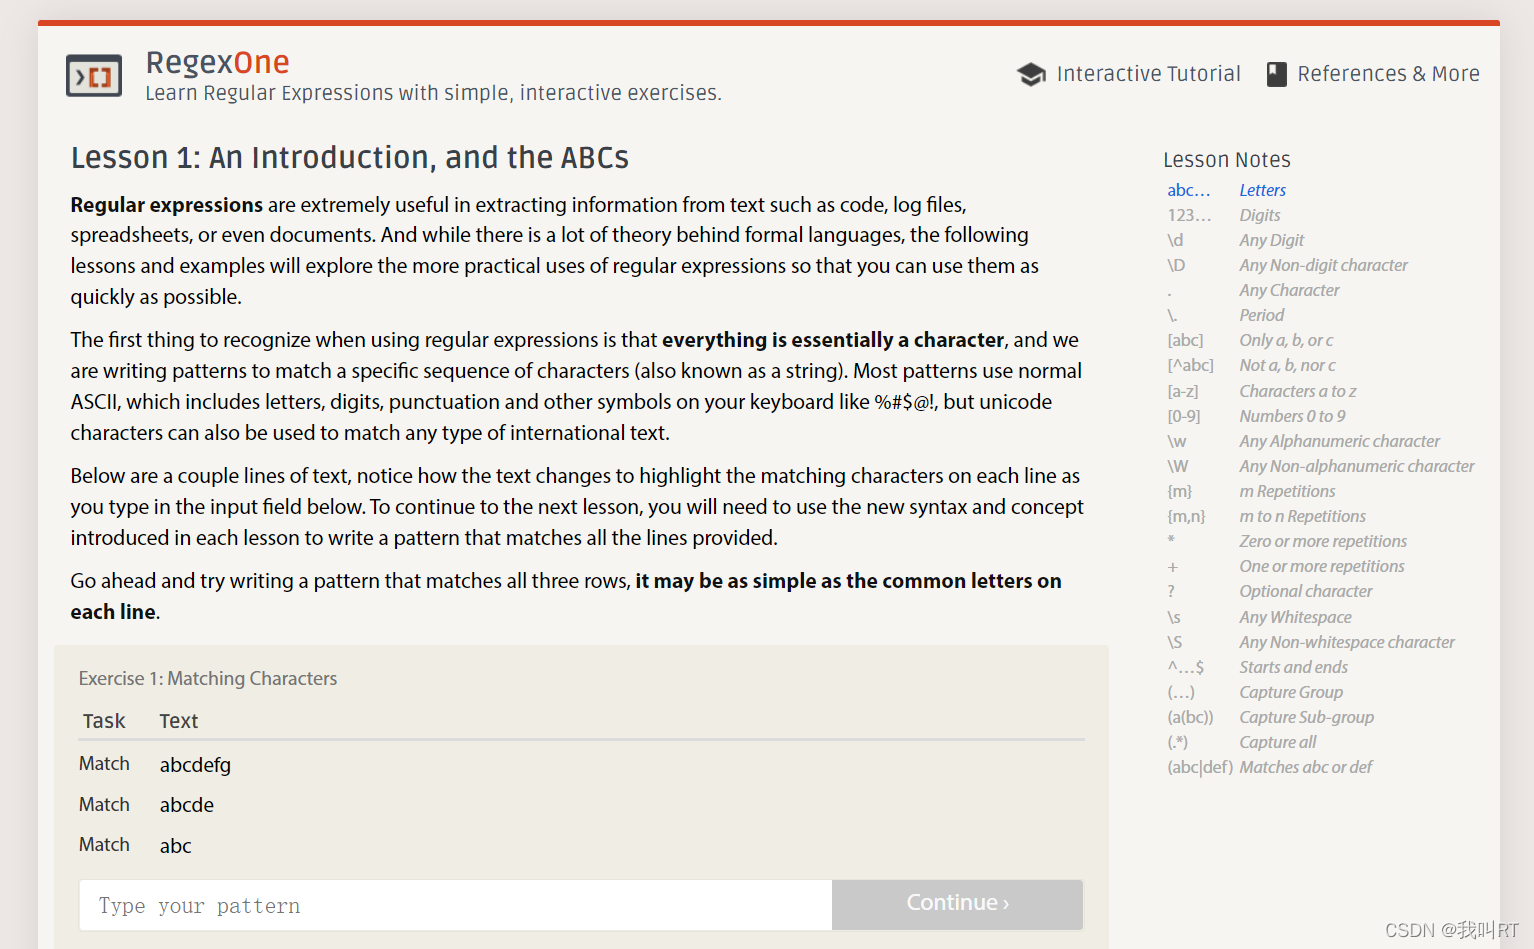Image resolution: width=1534 pixels, height=949 pixels.
Task: Open the Characters a to z note
Action: click(1298, 391)
